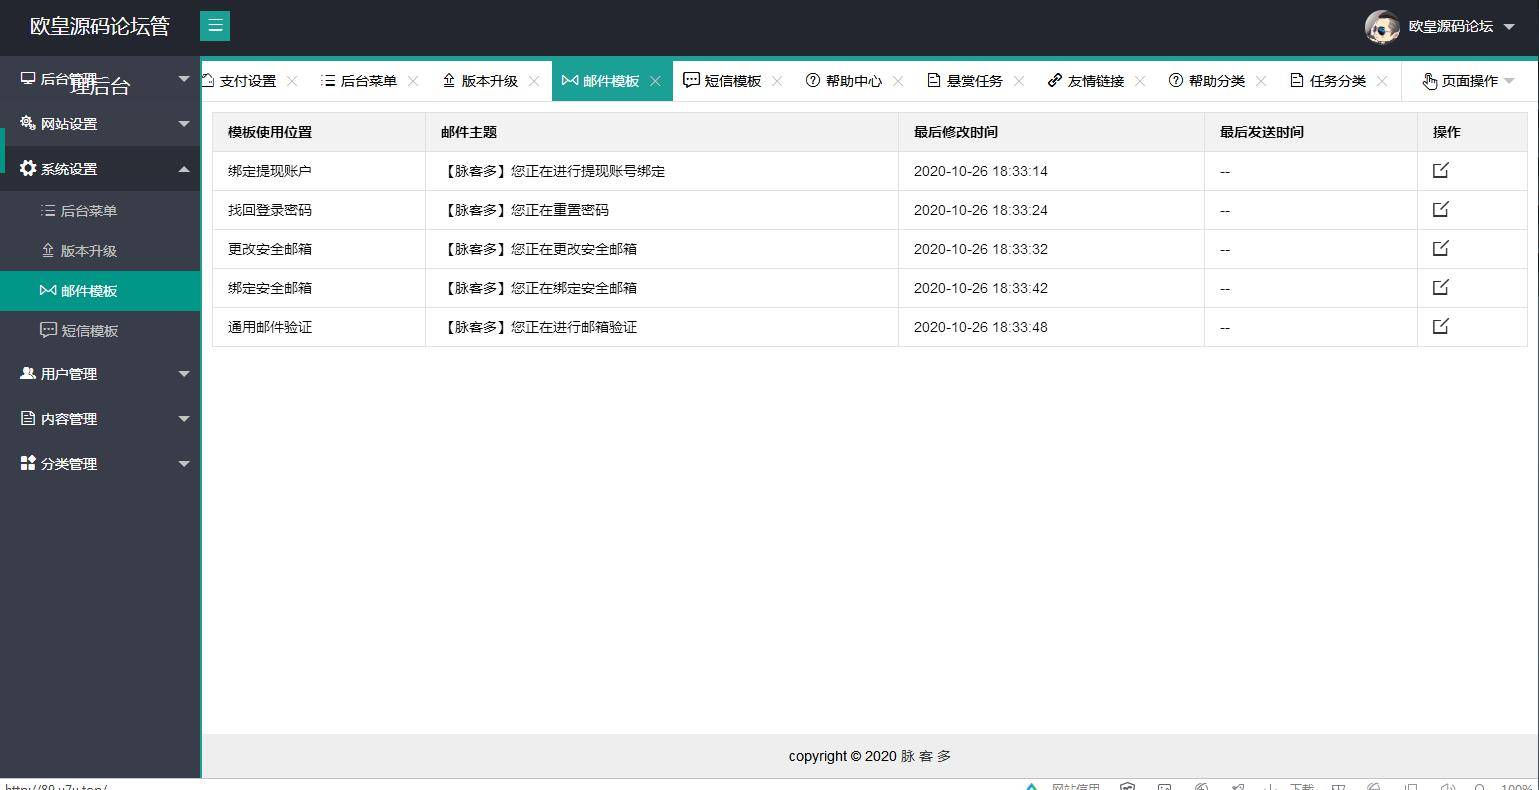1539x790 pixels.
Task: Click the edit icon for 通用邮件验证 row
Action: [x=1439, y=325]
